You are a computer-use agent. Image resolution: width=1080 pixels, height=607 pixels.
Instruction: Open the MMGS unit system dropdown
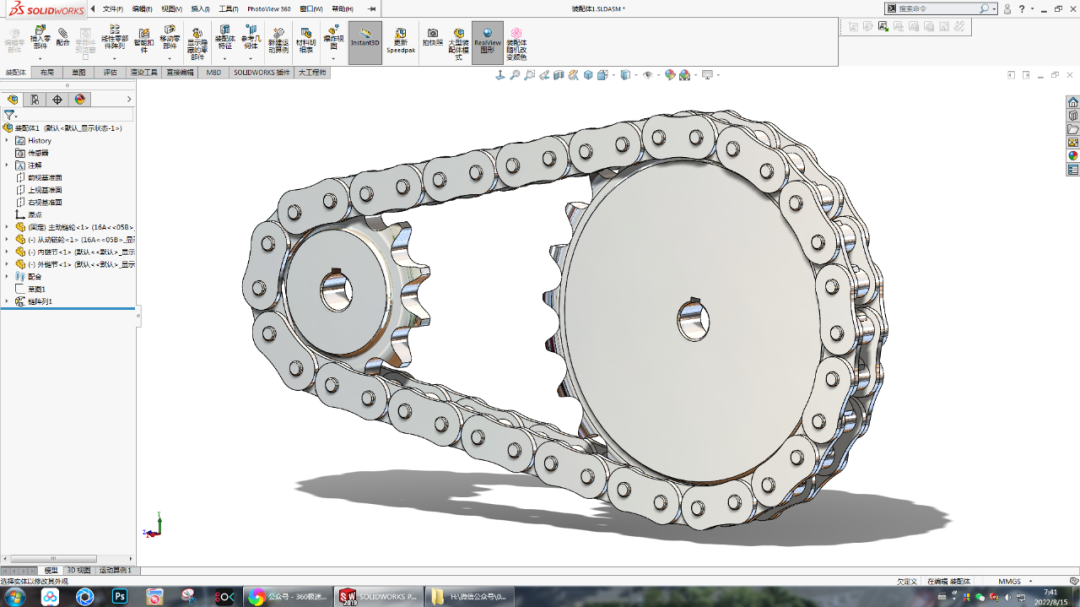click(x=1012, y=580)
